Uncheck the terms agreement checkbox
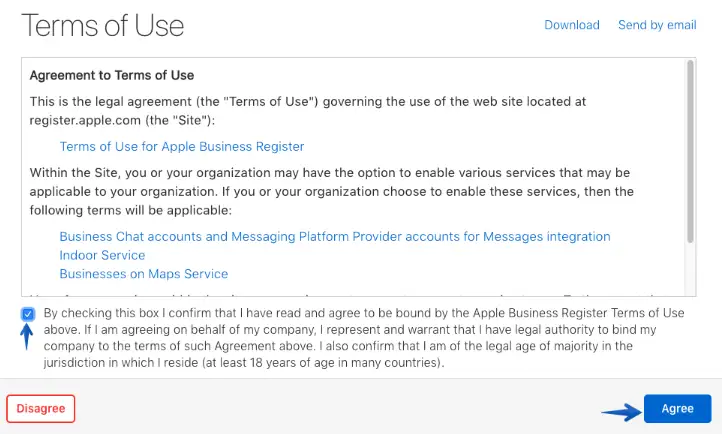The height and width of the screenshot is (434, 722). tap(28, 314)
